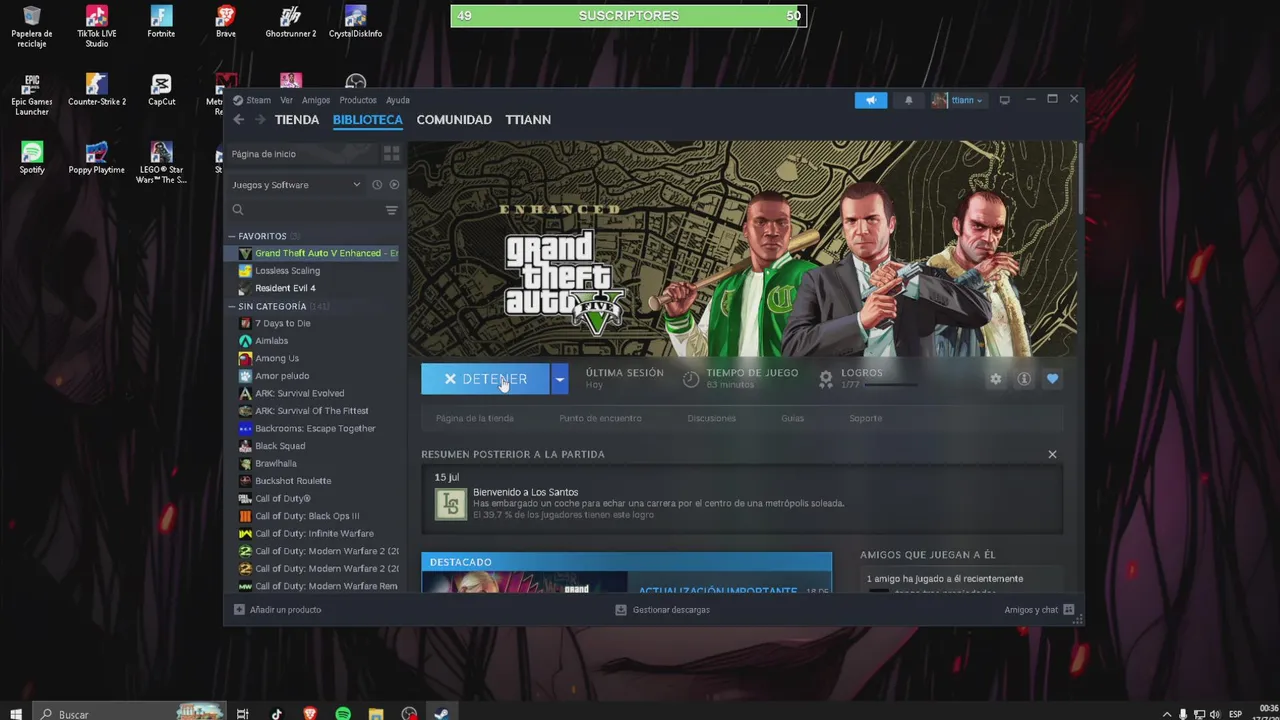Open the Steam notifications bell
The width and height of the screenshot is (1280, 720).
tap(908, 100)
